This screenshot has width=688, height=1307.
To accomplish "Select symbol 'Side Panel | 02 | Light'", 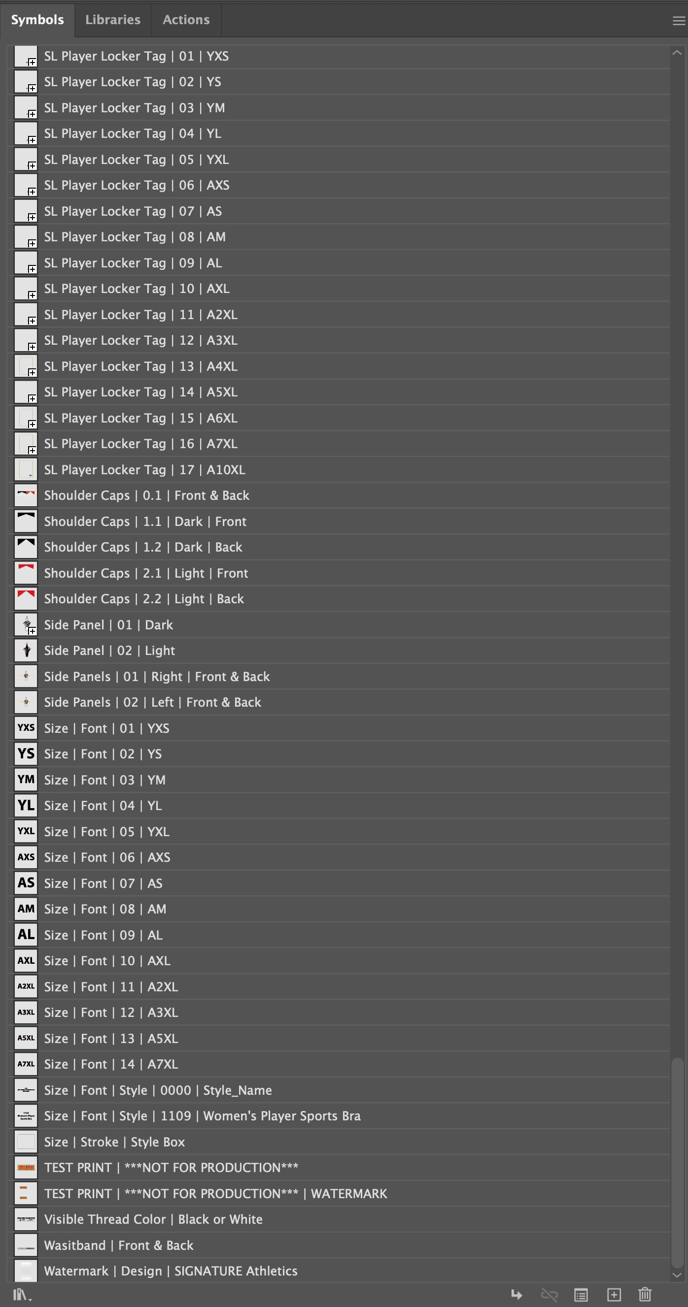I will click(109, 651).
